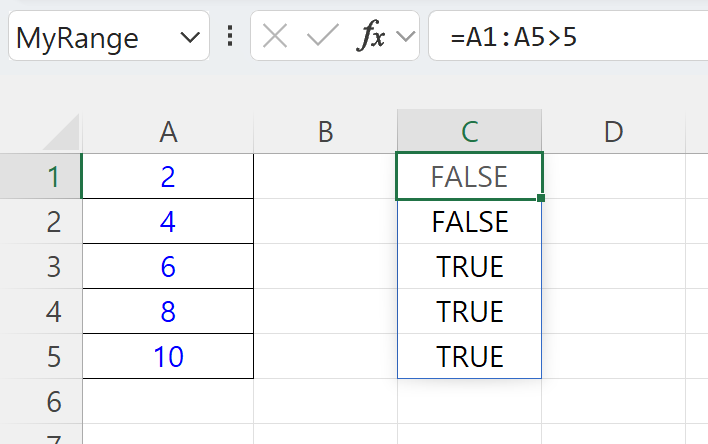Click cell A3 containing 6

pos(168,266)
